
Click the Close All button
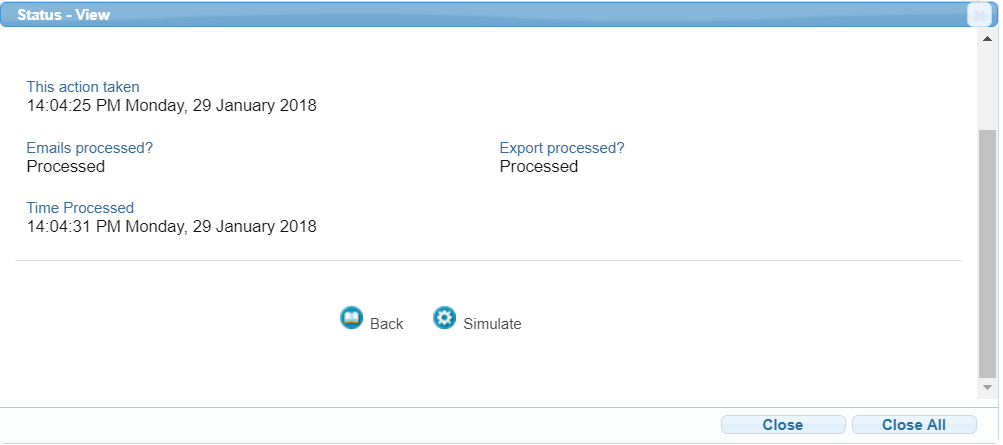pyautogui.click(x=914, y=425)
